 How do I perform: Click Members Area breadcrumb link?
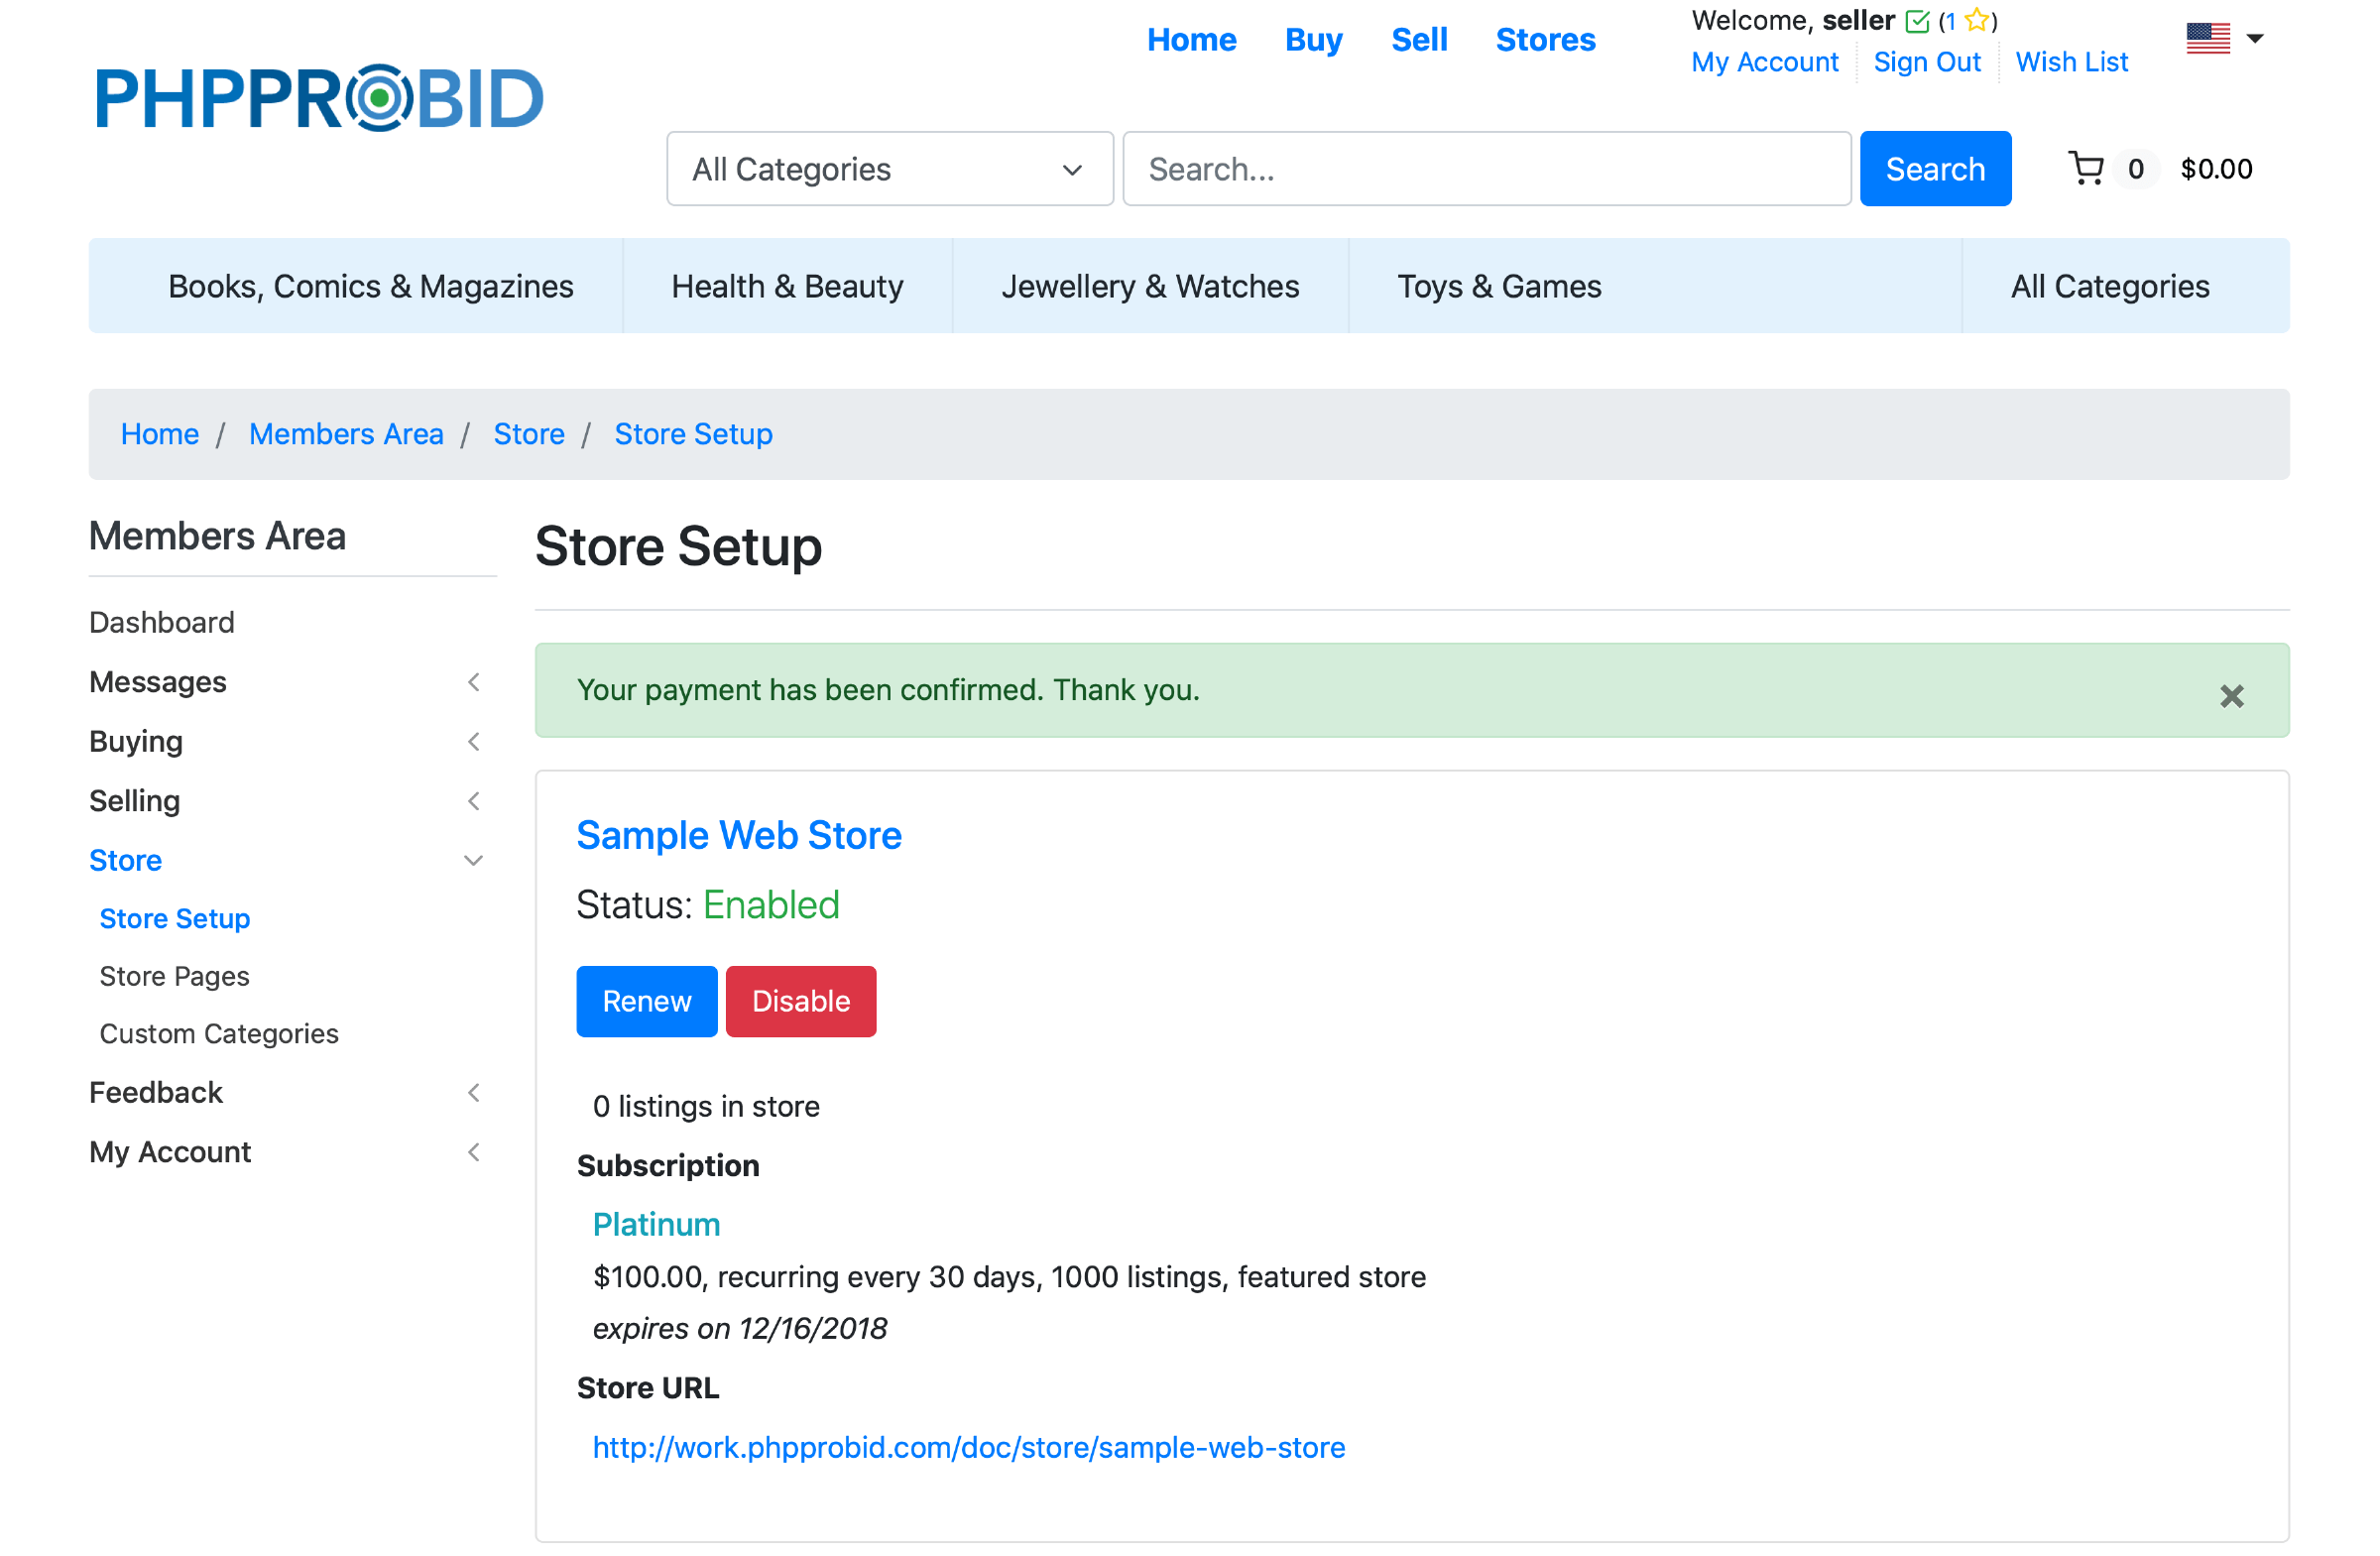tap(346, 434)
